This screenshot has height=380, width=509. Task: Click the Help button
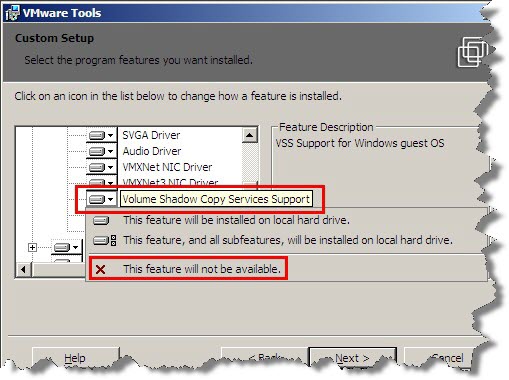[x=75, y=358]
